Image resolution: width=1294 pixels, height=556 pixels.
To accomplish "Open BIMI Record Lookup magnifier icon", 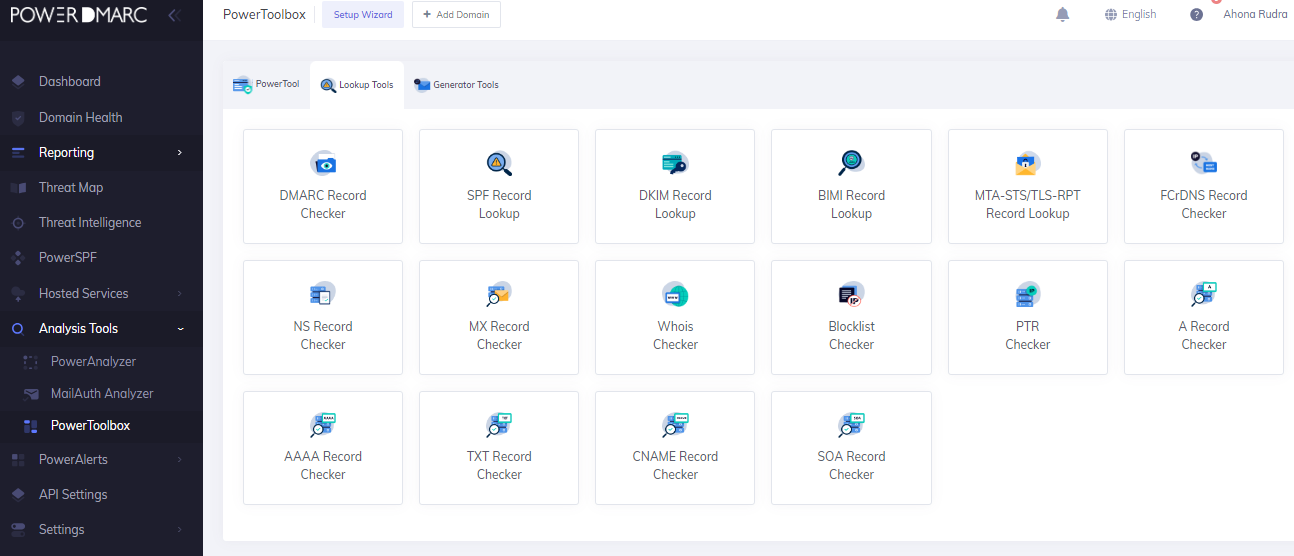I will point(851,163).
